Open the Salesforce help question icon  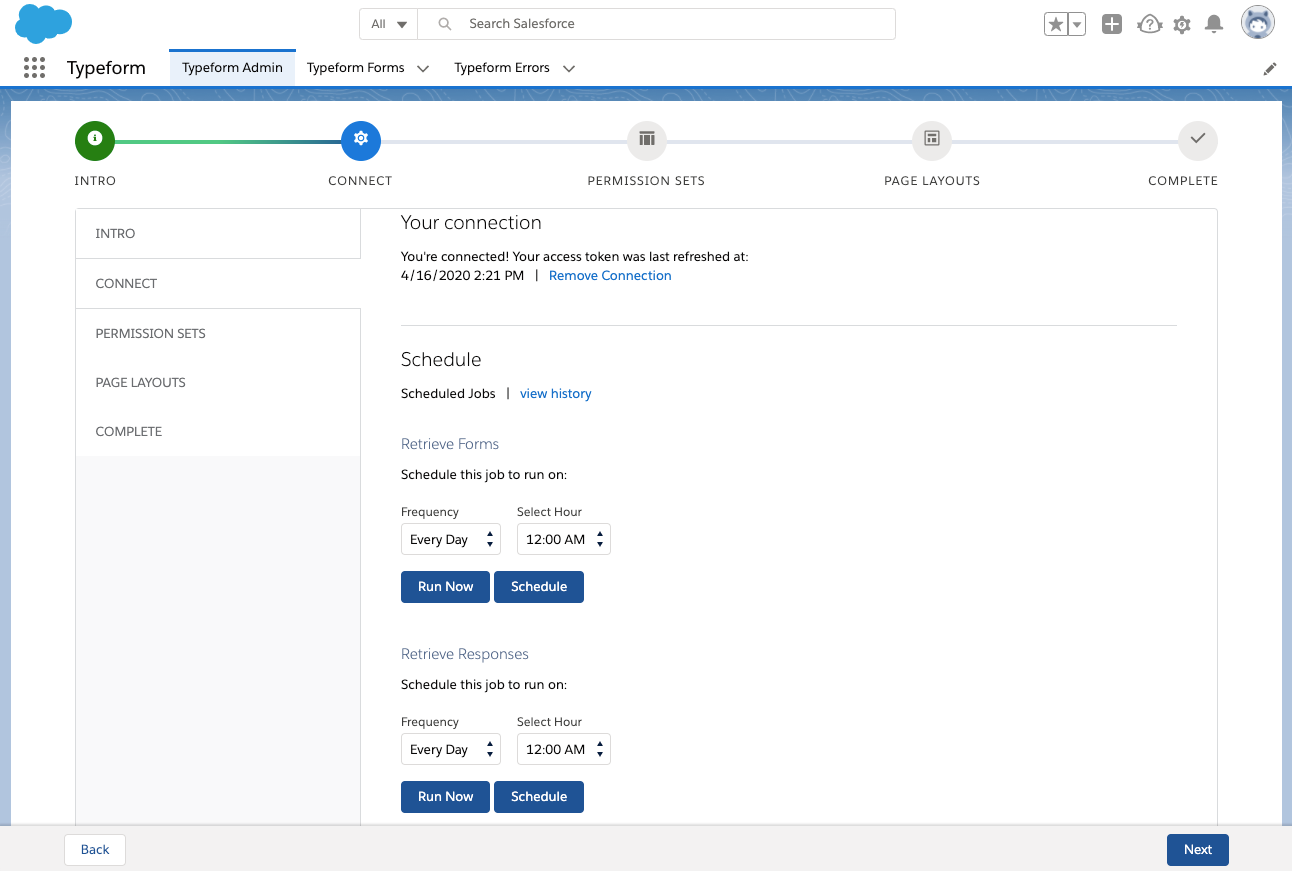click(x=1150, y=24)
